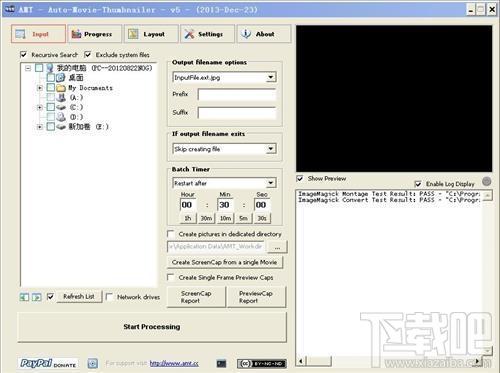500x373 pixels.
Task: Click the log vertical scrollbar up arrow
Action: (488, 195)
